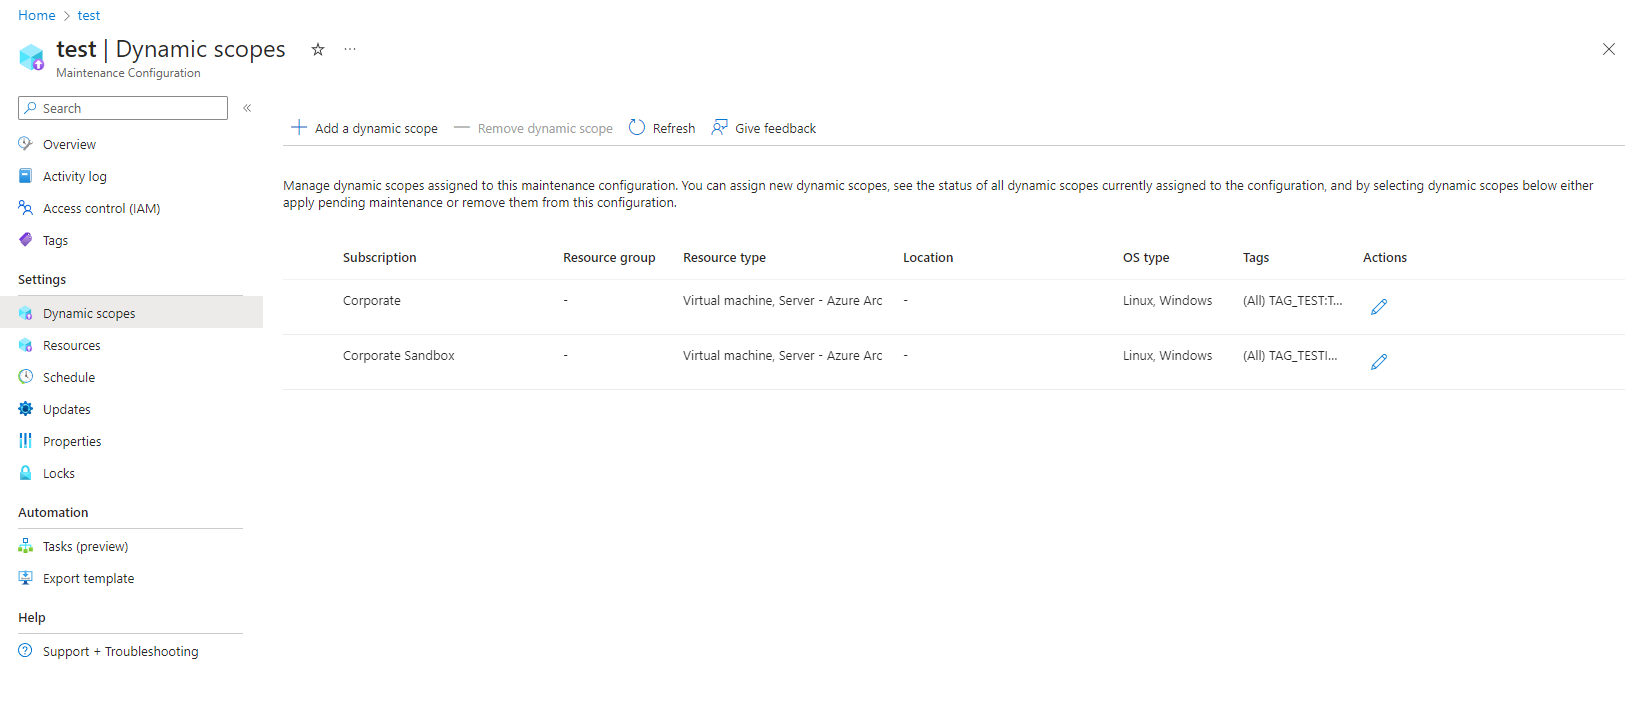This screenshot has height=717, width=1644.
Task: Open Properties in sidebar
Action: [x=72, y=442]
